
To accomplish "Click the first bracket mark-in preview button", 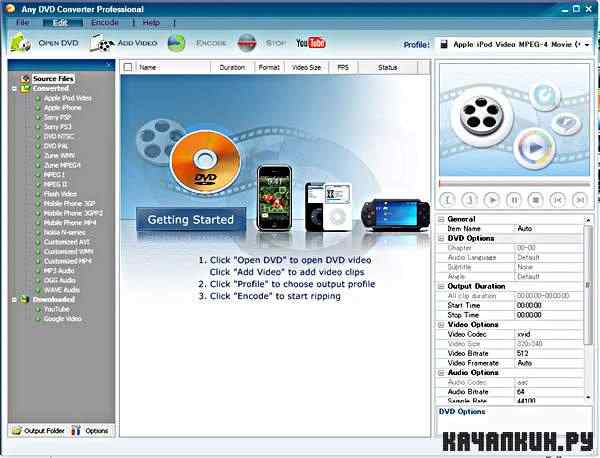I will [447, 200].
